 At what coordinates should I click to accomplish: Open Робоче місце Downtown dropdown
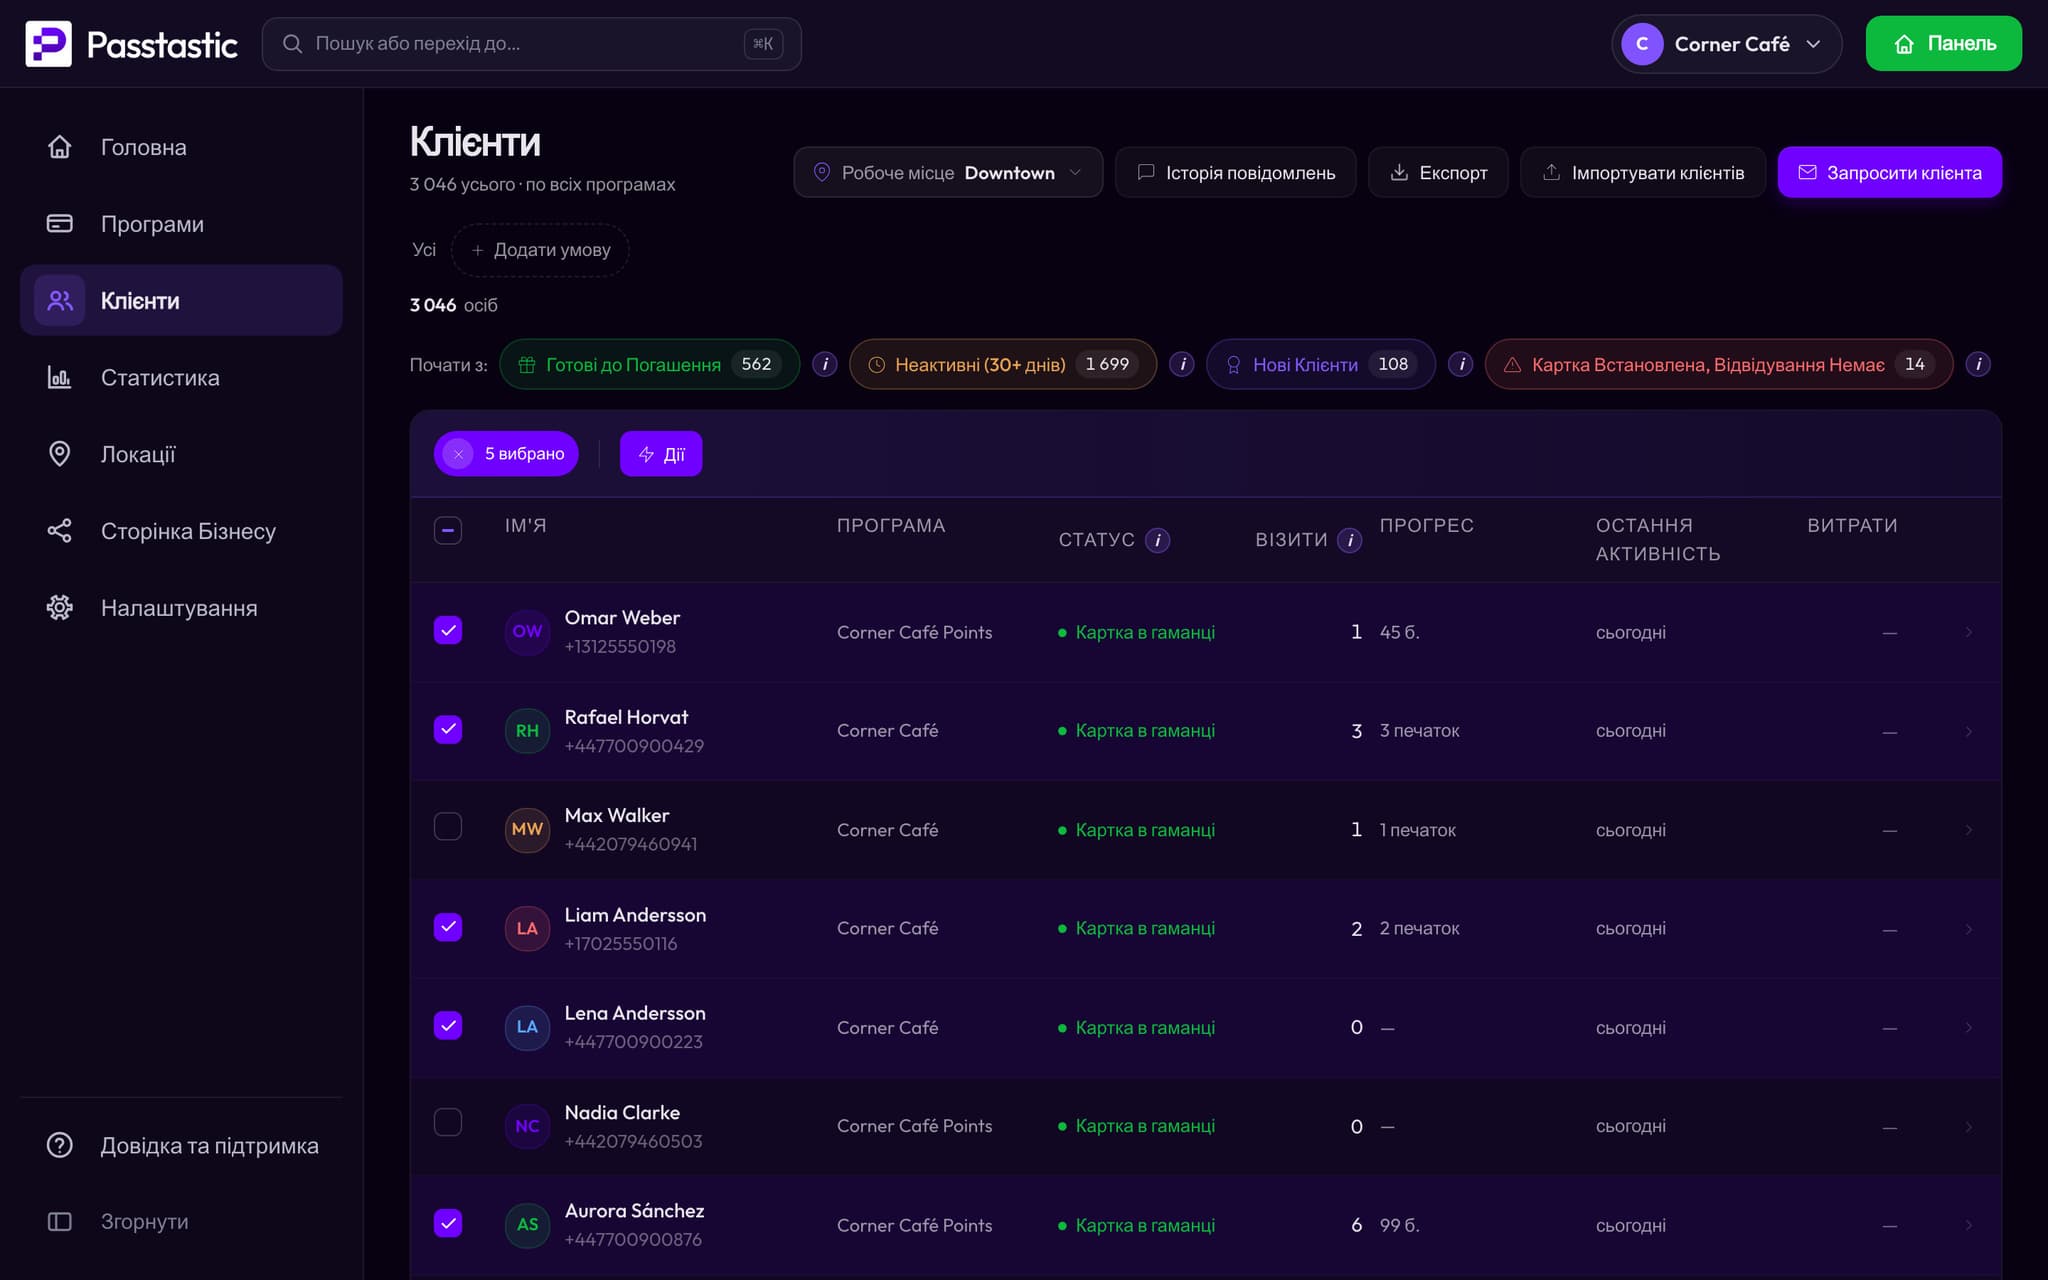tap(948, 173)
